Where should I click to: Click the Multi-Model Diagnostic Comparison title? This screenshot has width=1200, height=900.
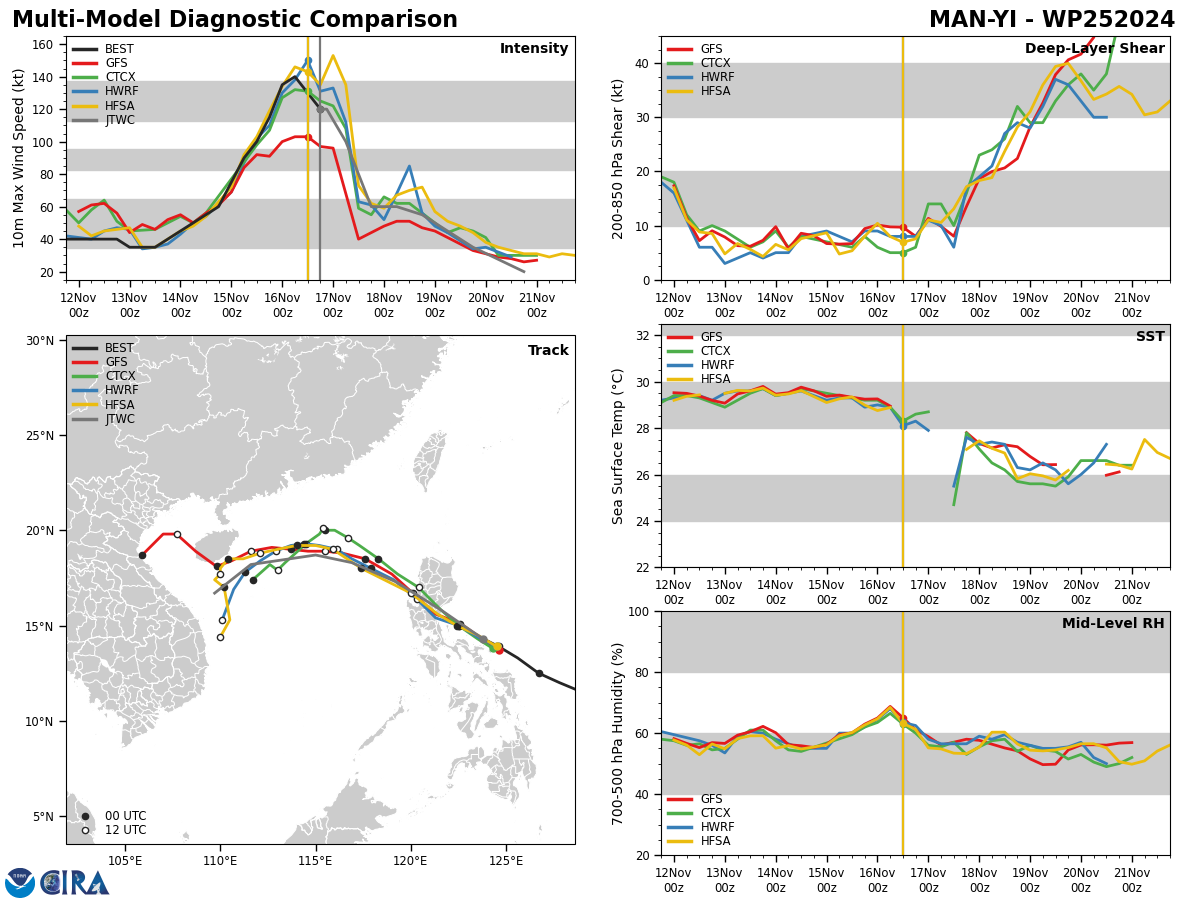coord(235,20)
